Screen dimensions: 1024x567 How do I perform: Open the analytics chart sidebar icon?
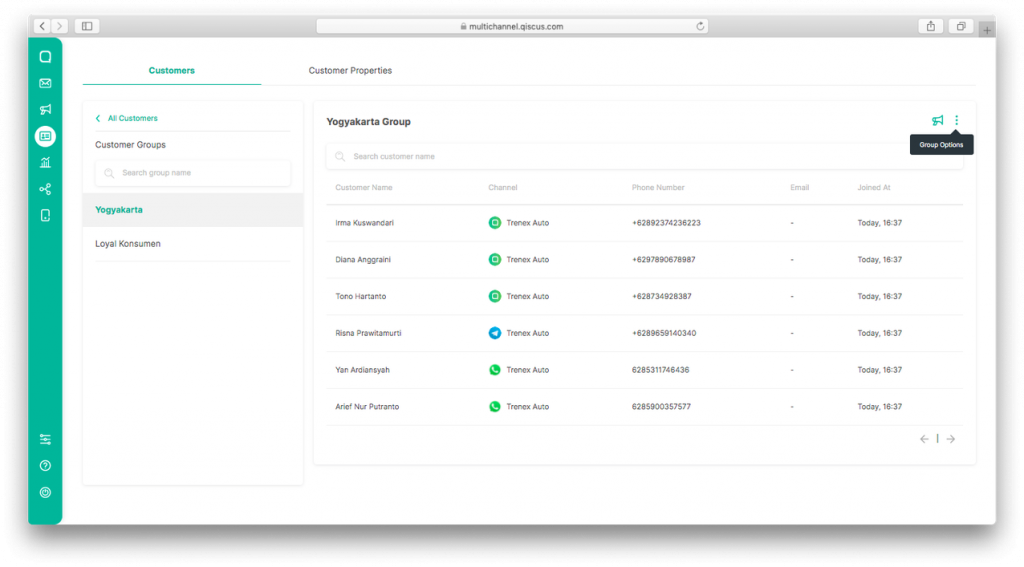pyautogui.click(x=45, y=163)
